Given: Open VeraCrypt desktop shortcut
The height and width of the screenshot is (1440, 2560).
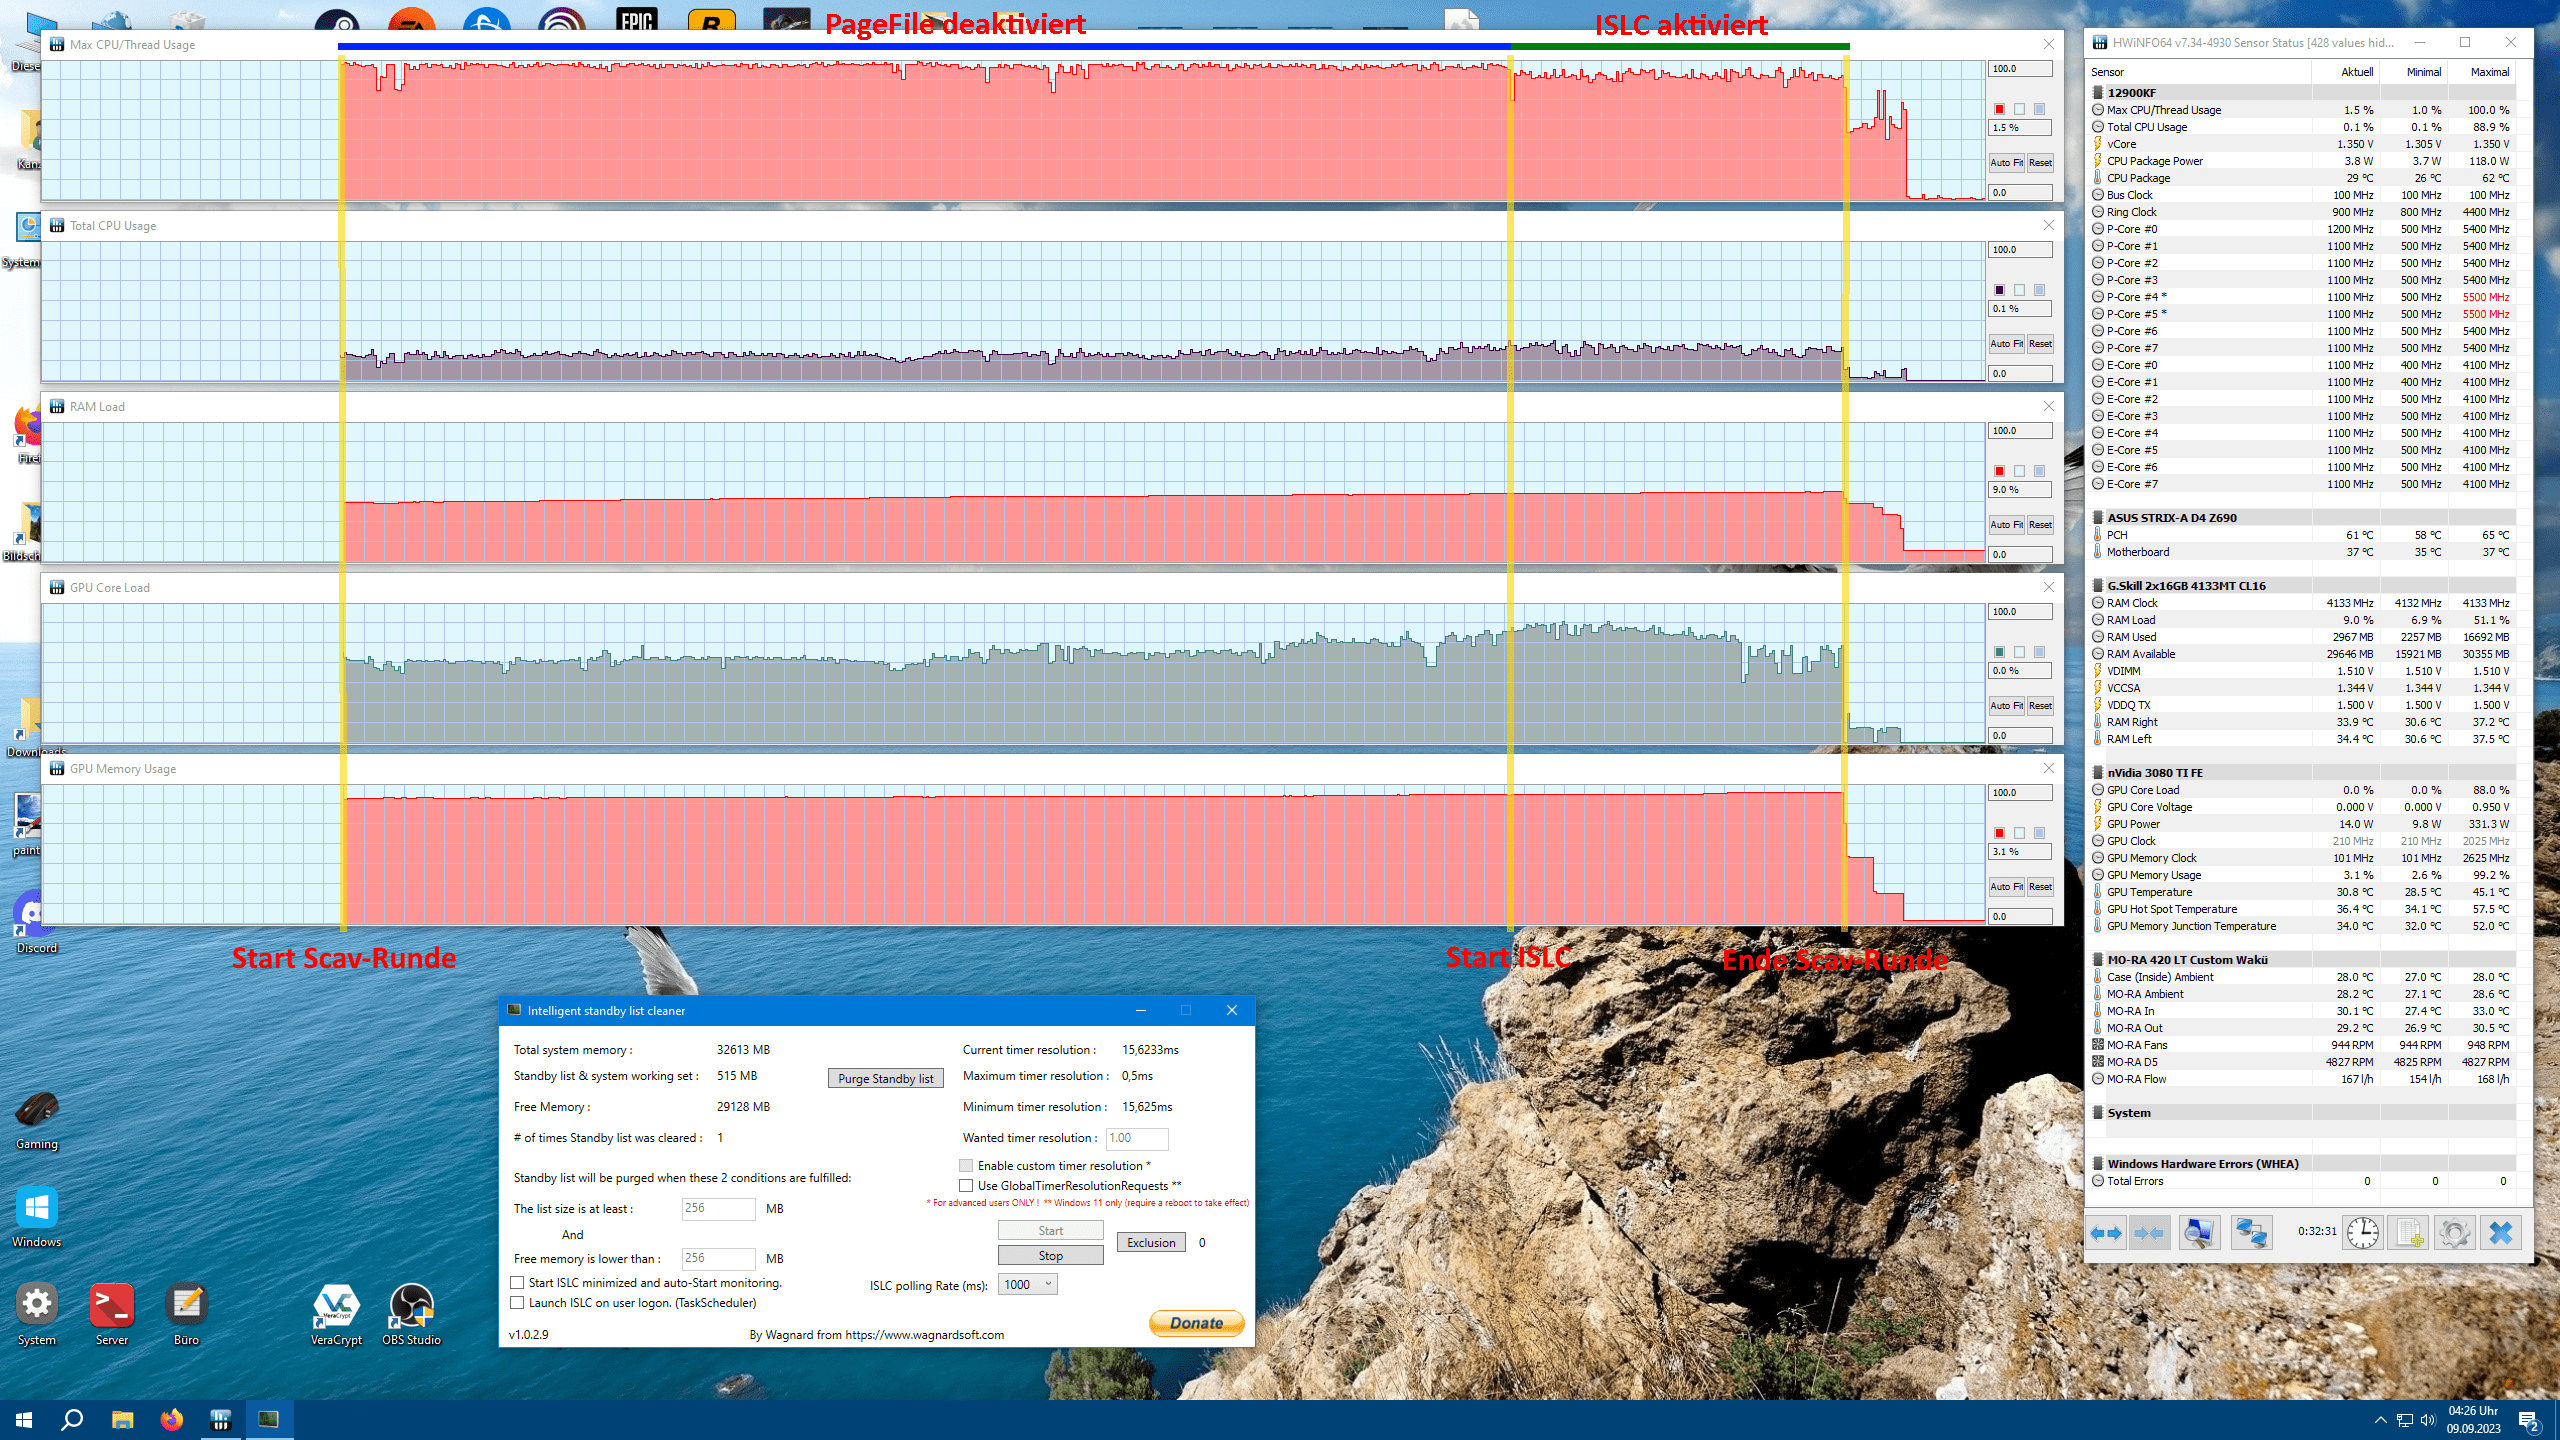Looking at the screenshot, I should 336,1314.
